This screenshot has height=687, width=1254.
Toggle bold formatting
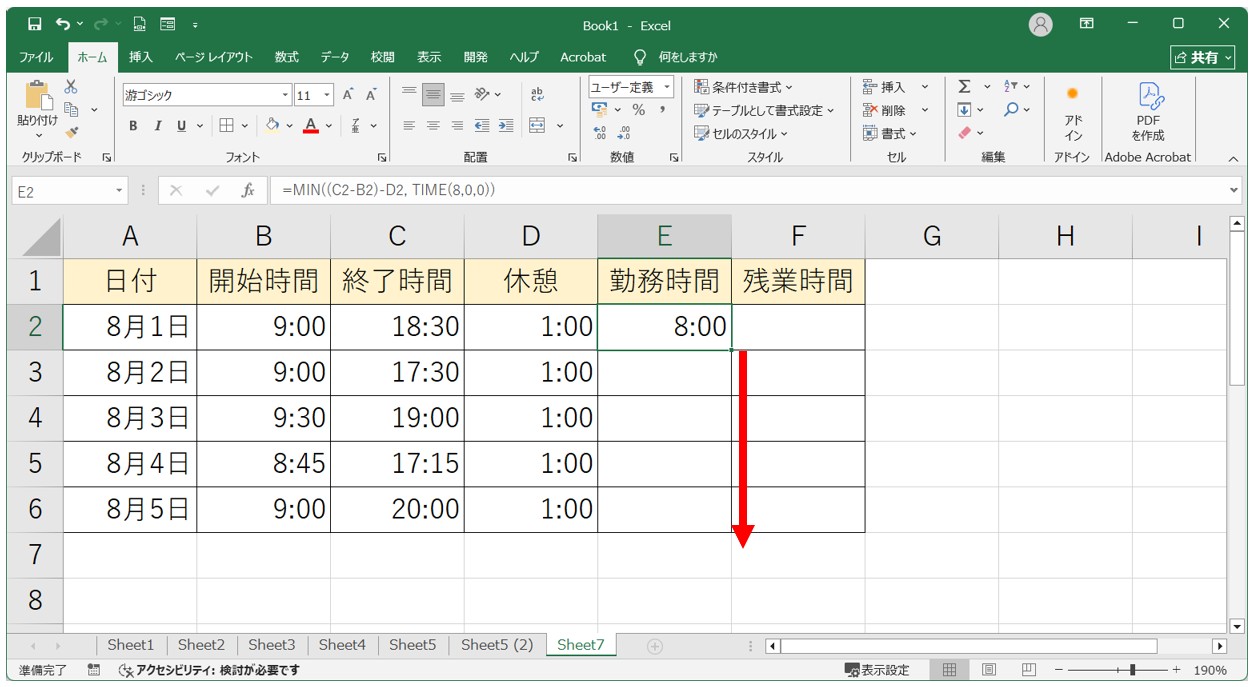(133, 126)
